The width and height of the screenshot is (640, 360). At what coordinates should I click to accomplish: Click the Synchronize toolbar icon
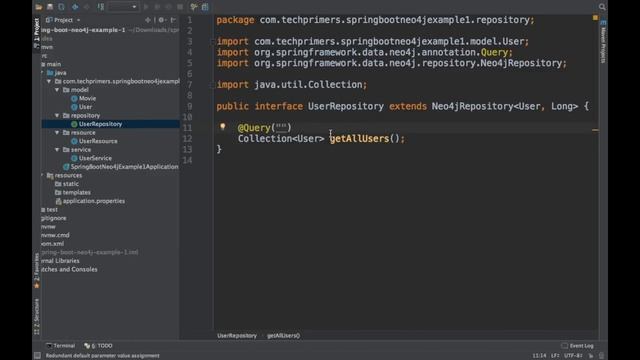tap(61, 7)
